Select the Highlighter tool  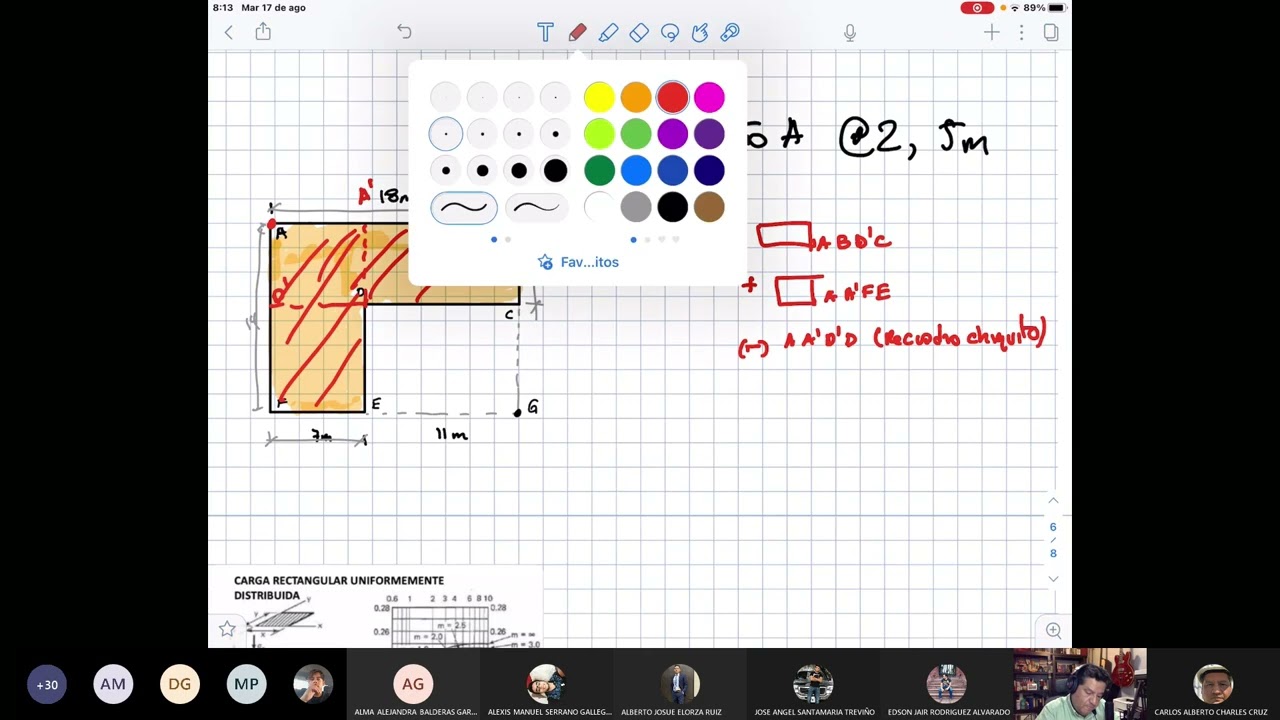(608, 33)
